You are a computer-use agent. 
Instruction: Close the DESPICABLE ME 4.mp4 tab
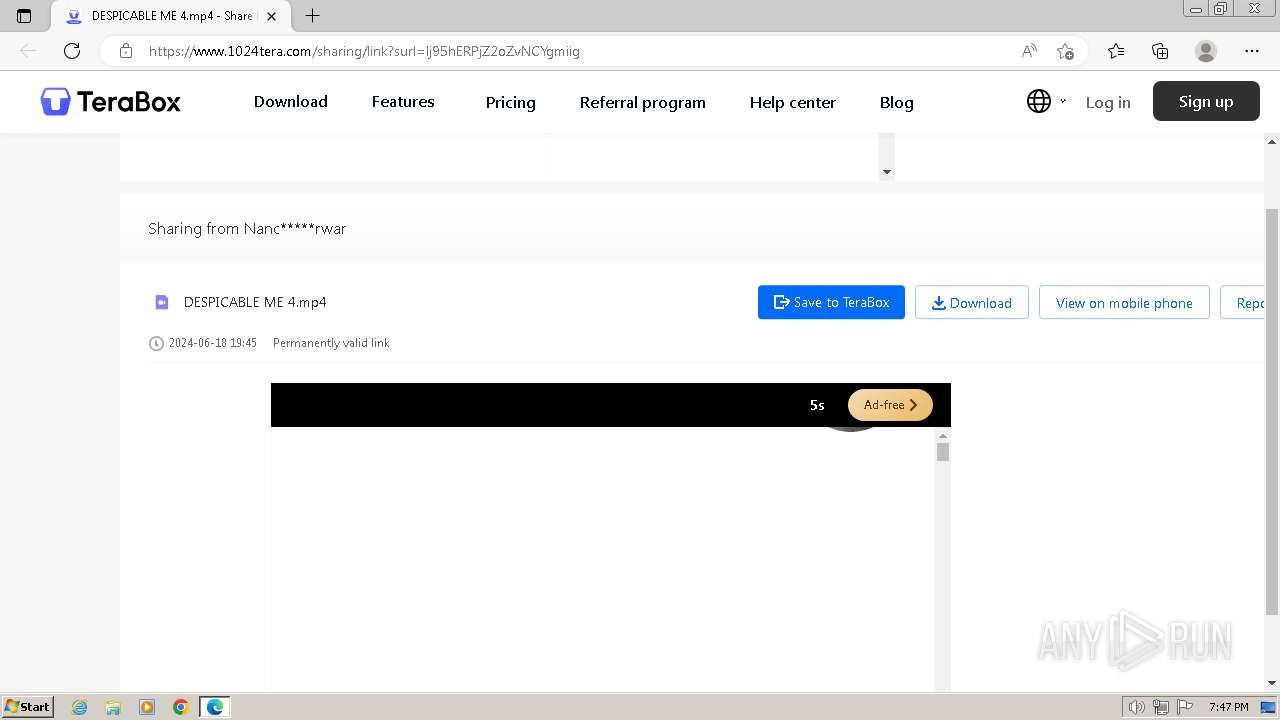tap(271, 16)
